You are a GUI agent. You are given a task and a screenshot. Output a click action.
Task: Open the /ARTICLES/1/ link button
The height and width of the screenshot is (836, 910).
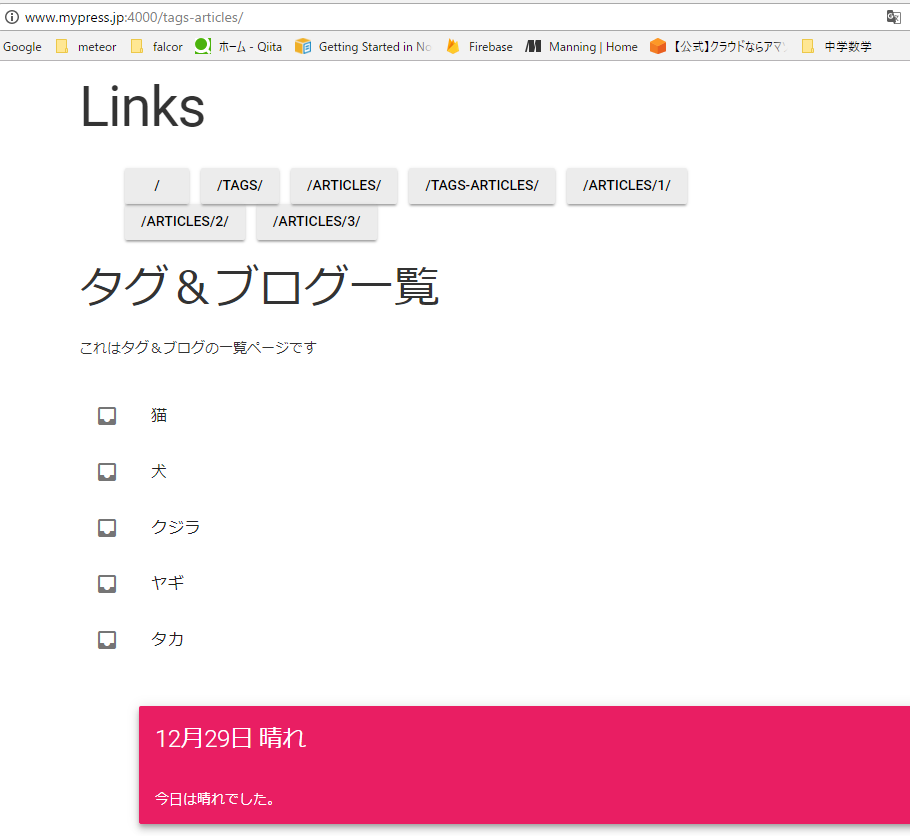pyautogui.click(x=627, y=186)
